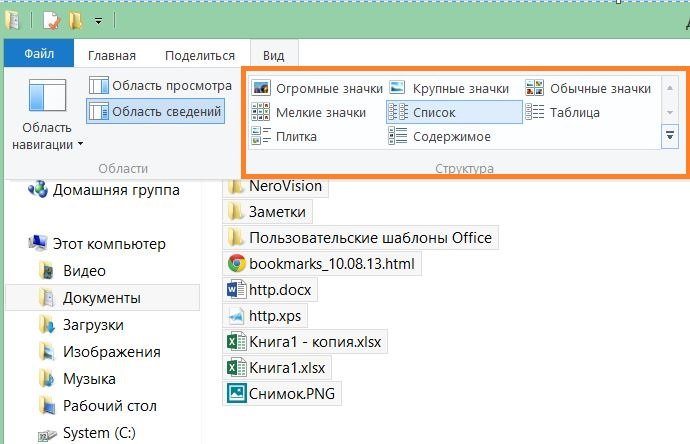Switch to the Поделиться ribbon tab

198,56
